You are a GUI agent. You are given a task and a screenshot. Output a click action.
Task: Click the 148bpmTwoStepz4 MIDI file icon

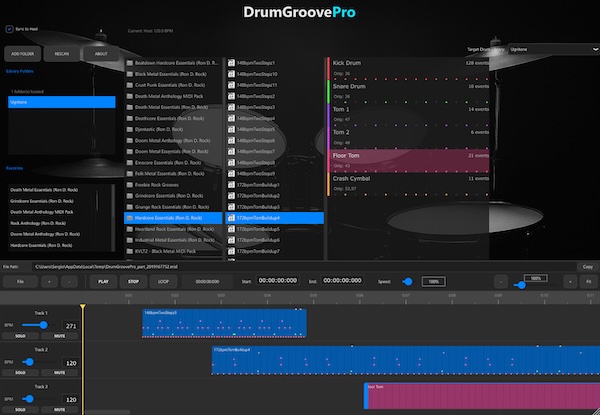(231, 118)
